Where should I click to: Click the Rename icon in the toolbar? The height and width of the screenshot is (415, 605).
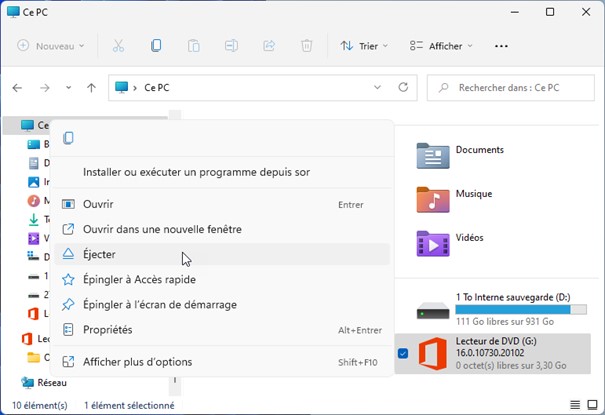pyautogui.click(x=231, y=46)
